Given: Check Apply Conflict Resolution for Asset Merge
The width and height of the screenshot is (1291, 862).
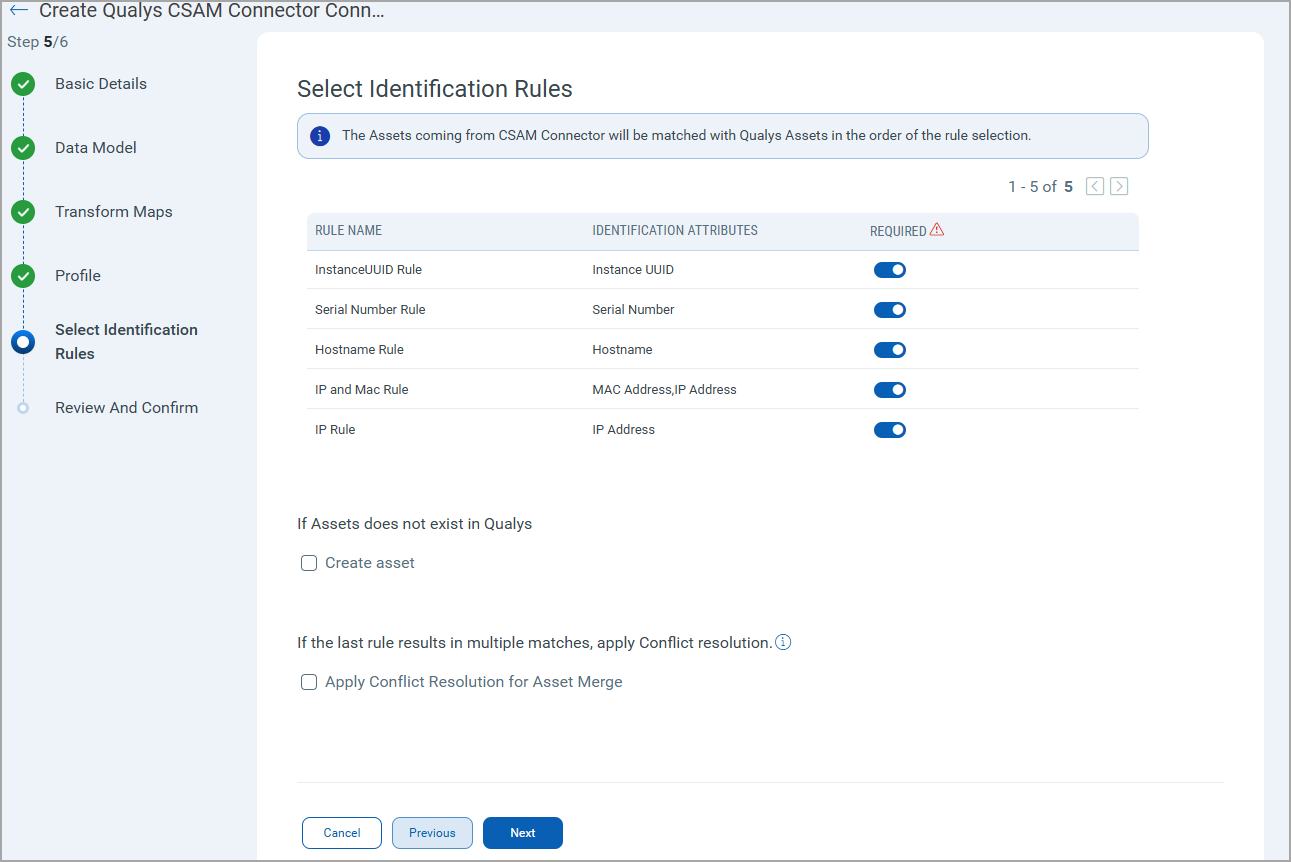Looking at the screenshot, I should click(x=309, y=681).
